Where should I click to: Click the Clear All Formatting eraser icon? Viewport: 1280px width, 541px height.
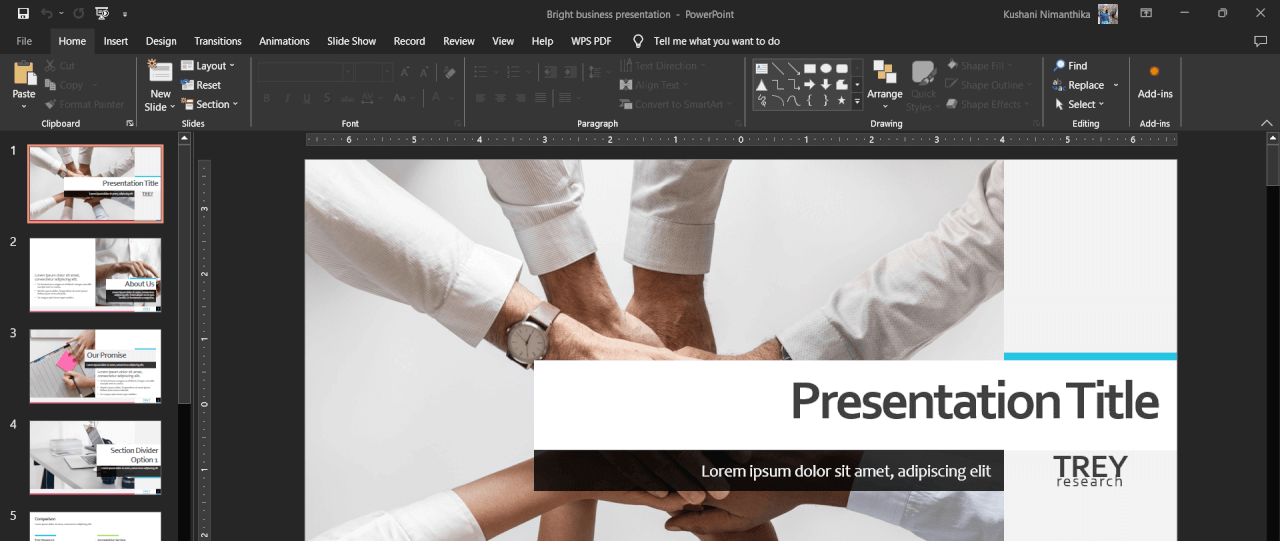click(x=450, y=72)
